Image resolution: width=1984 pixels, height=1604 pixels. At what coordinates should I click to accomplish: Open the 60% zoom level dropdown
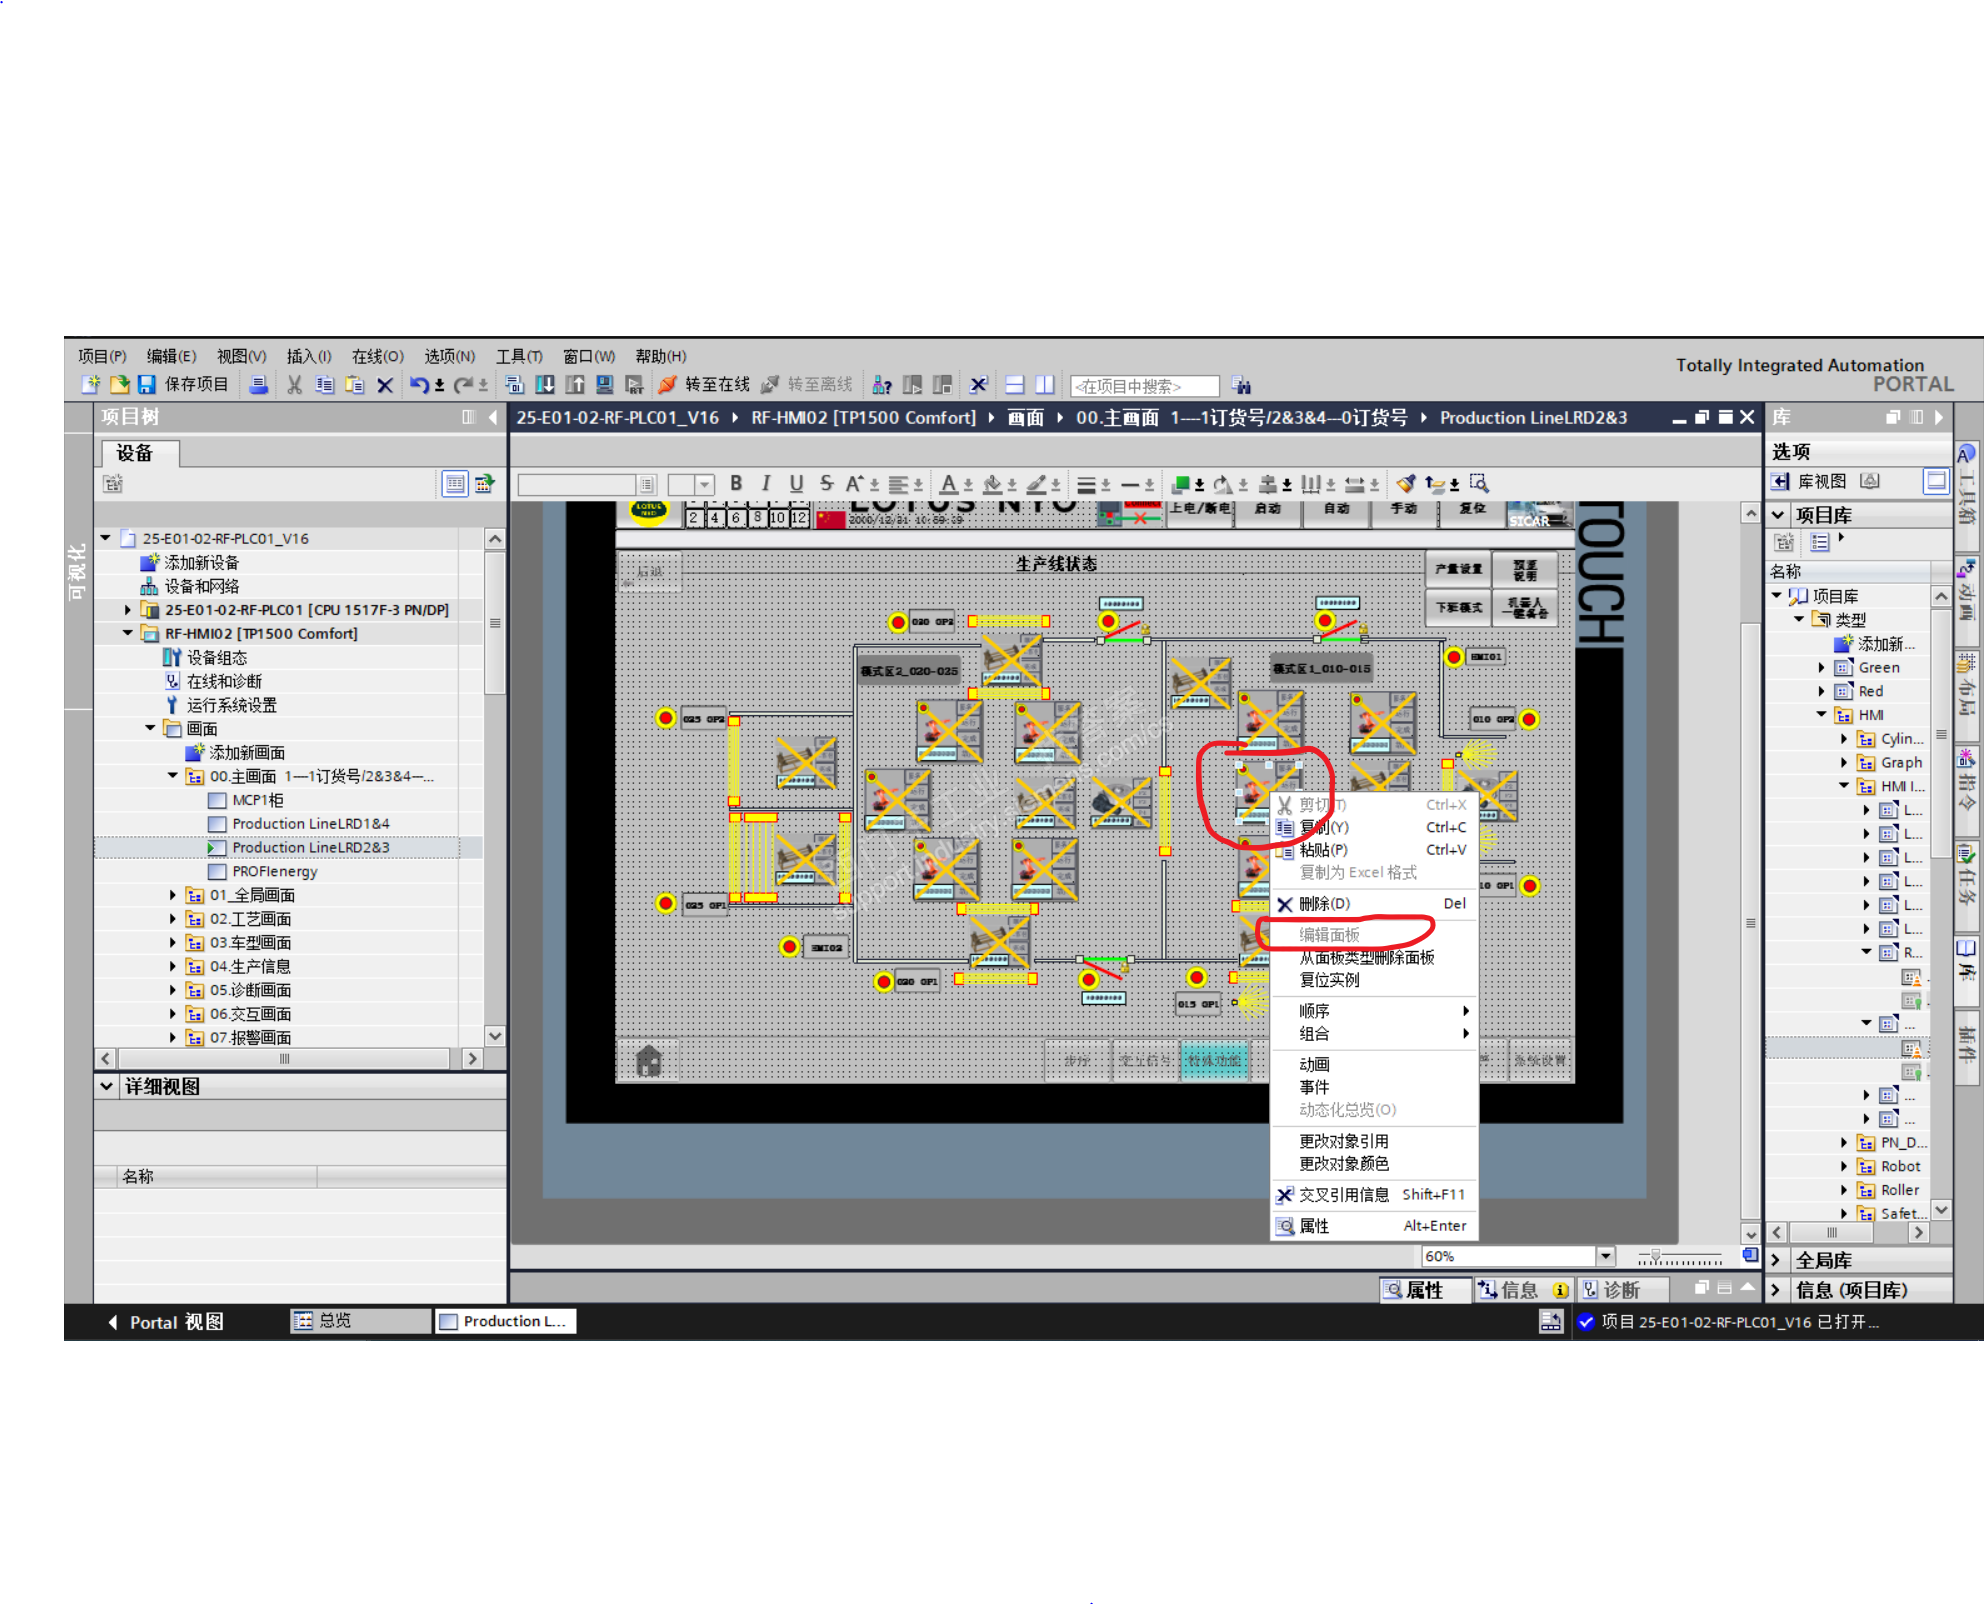(1605, 1256)
